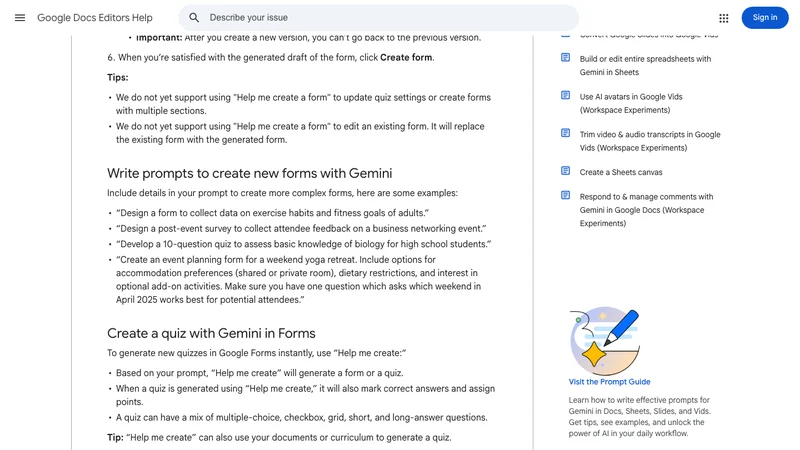This screenshot has width=800, height=450.
Task: Open the hamburger main menu
Action: (20, 18)
